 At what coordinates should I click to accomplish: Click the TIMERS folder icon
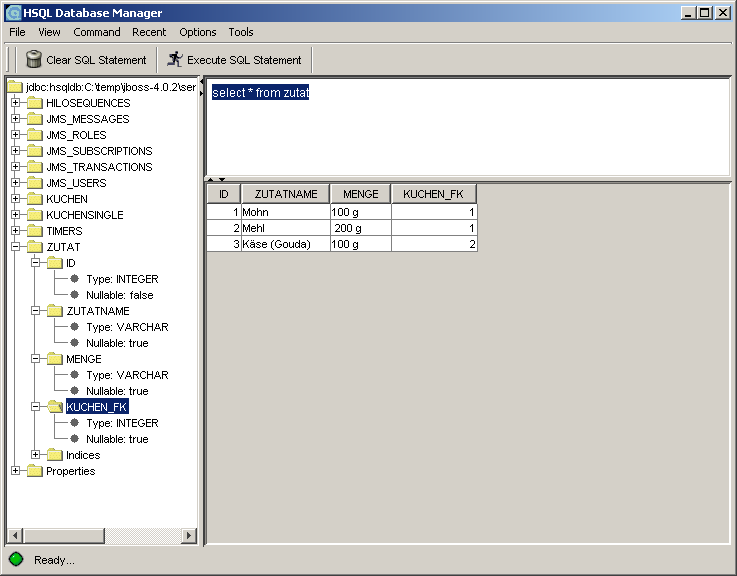(x=35, y=231)
